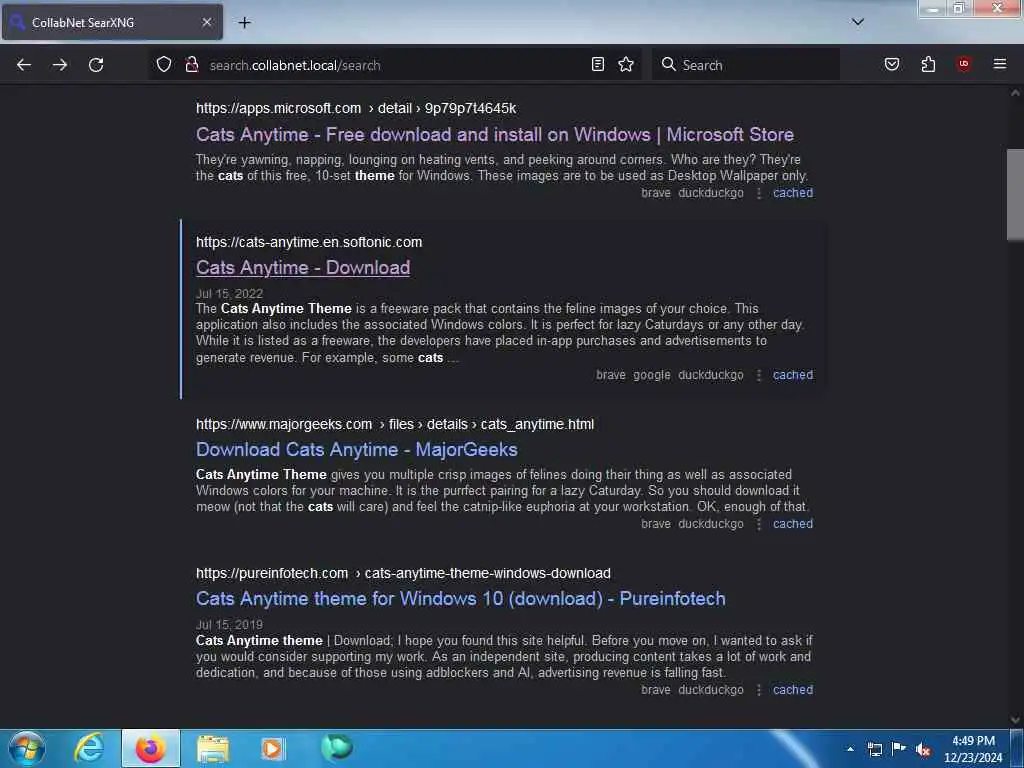Open the uBlock Origin extension icon
The height and width of the screenshot is (768, 1024).
coord(964,63)
